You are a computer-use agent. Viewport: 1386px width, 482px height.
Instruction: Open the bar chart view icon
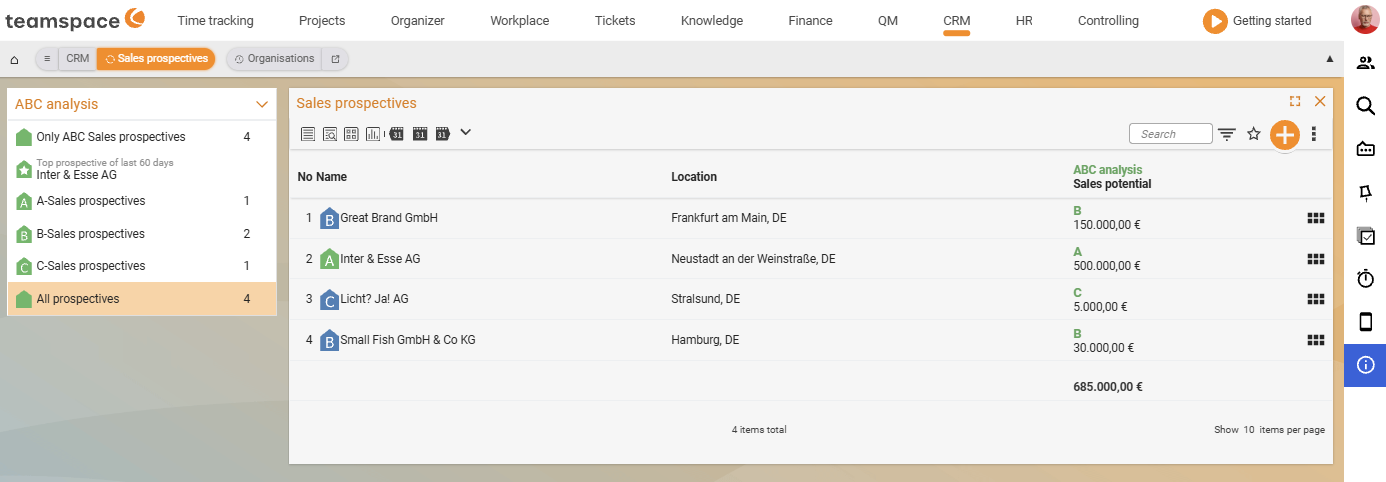[x=373, y=133]
